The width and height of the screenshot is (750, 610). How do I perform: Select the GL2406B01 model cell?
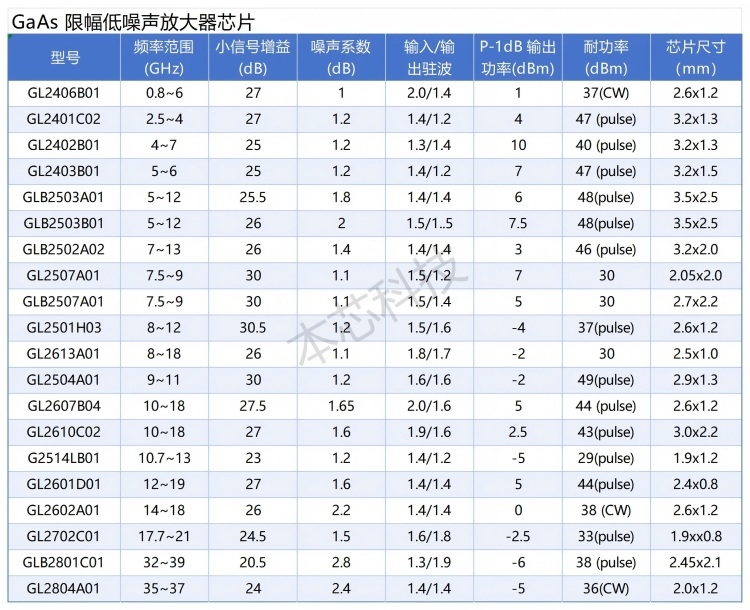tap(64, 93)
